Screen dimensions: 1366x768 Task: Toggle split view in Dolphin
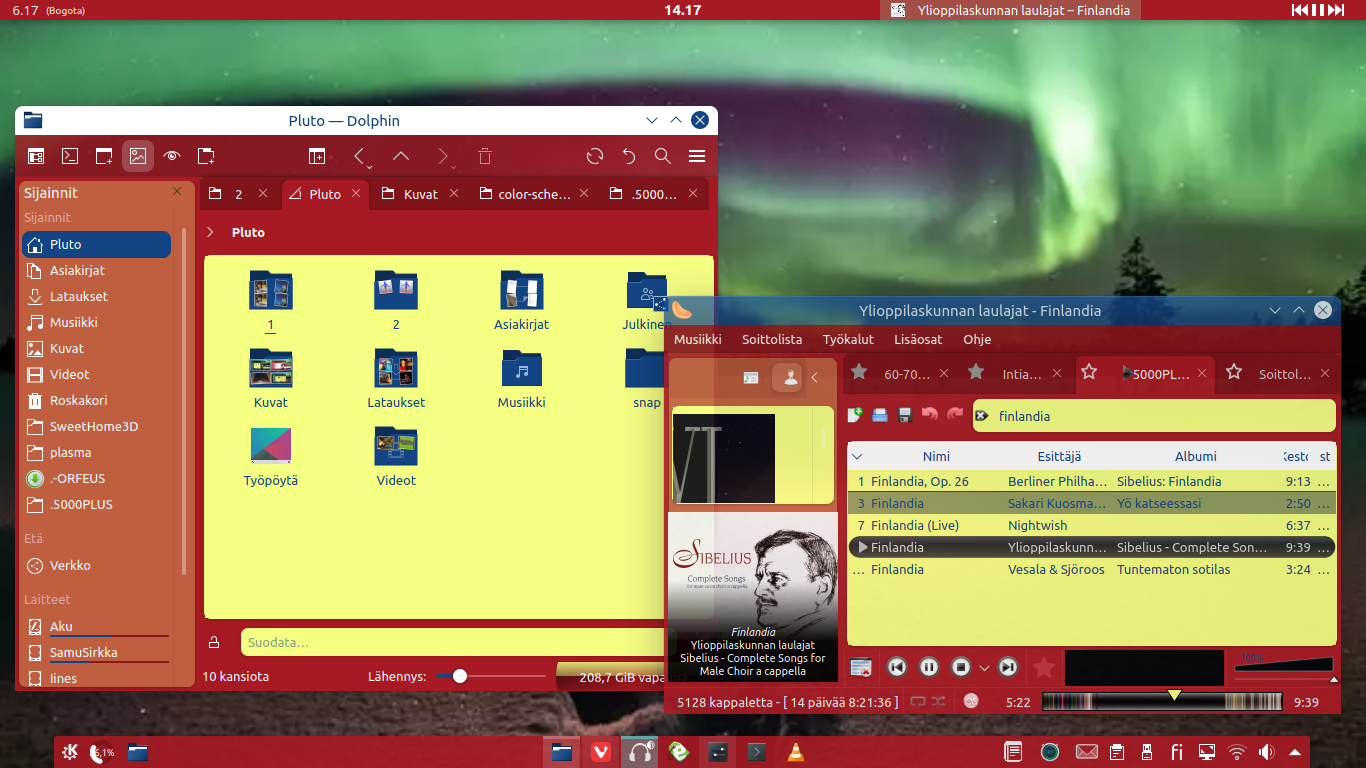point(316,156)
